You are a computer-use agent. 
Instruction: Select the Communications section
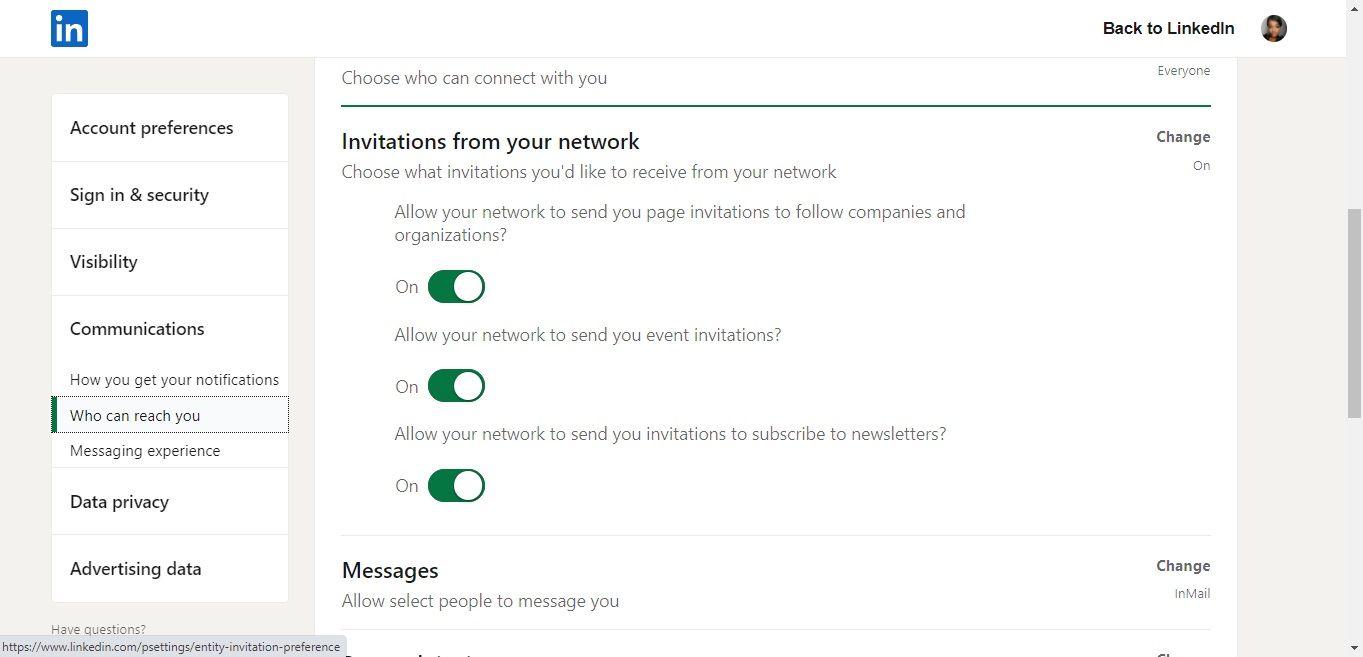(x=137, y=328)
